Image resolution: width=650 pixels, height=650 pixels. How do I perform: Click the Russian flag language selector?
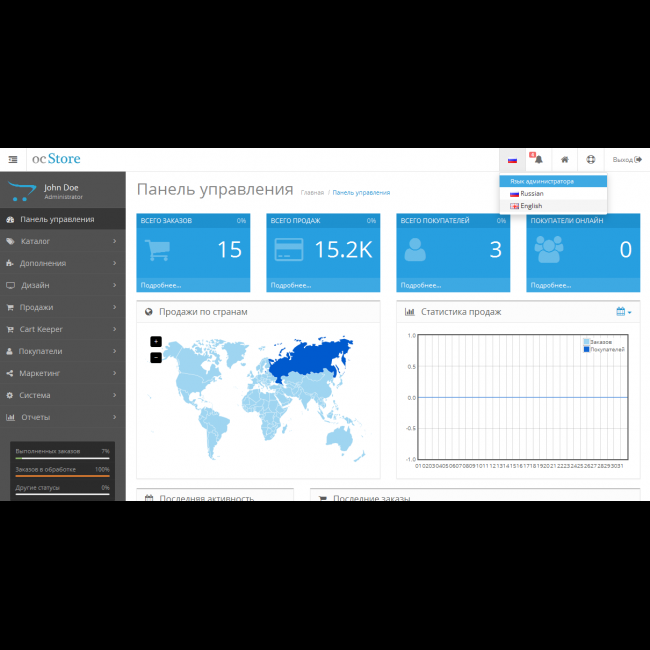(x=512, y=159)
